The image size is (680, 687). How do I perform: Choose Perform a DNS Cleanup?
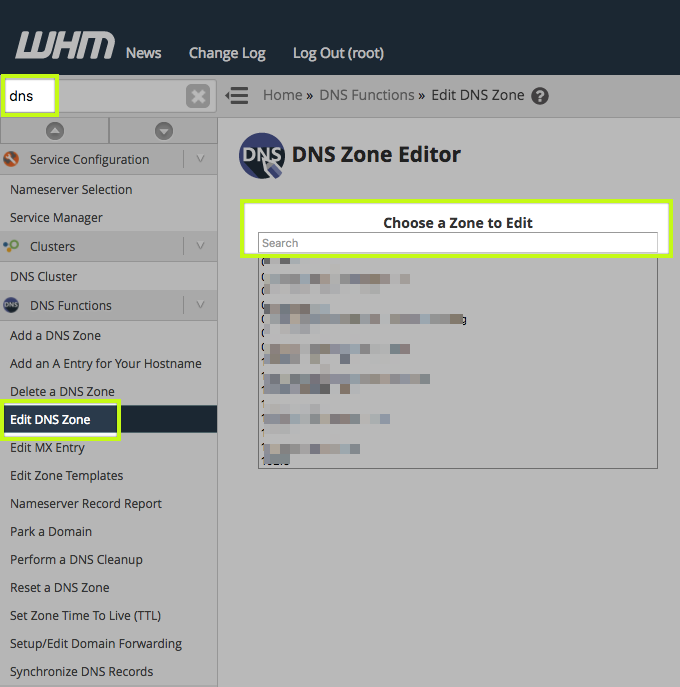(76, 560)
